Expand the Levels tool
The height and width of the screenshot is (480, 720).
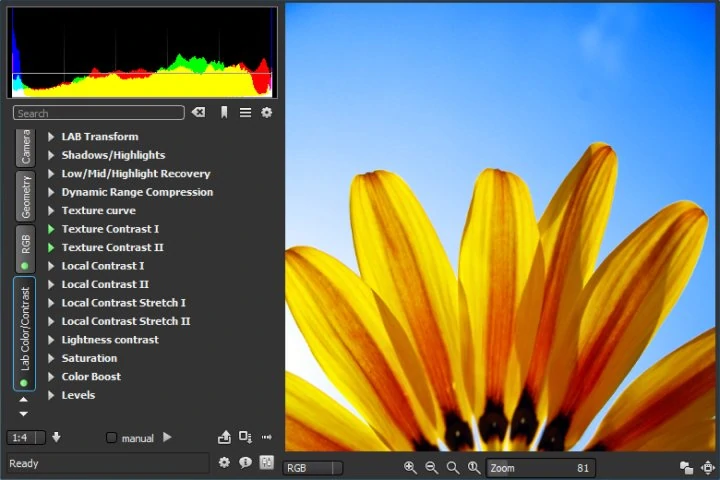[x=51, y=395]
